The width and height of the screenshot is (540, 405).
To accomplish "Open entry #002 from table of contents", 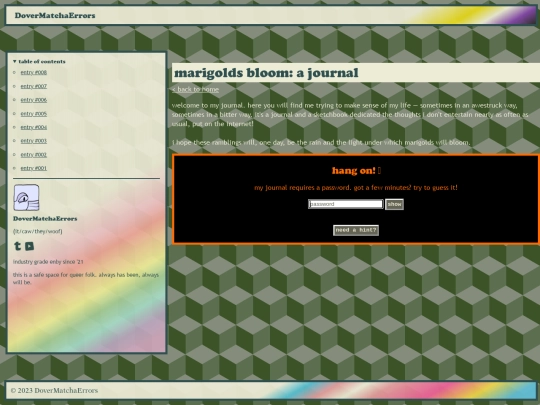I will (33, 155).
